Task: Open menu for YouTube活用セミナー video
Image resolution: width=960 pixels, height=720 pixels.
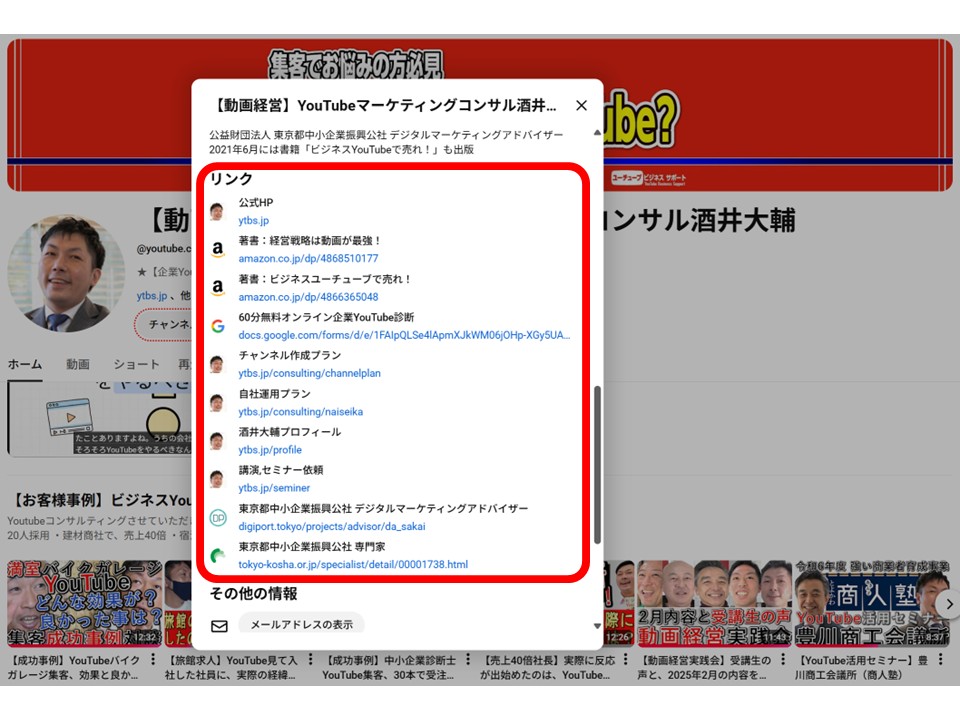Action: [x=941, y=660]
